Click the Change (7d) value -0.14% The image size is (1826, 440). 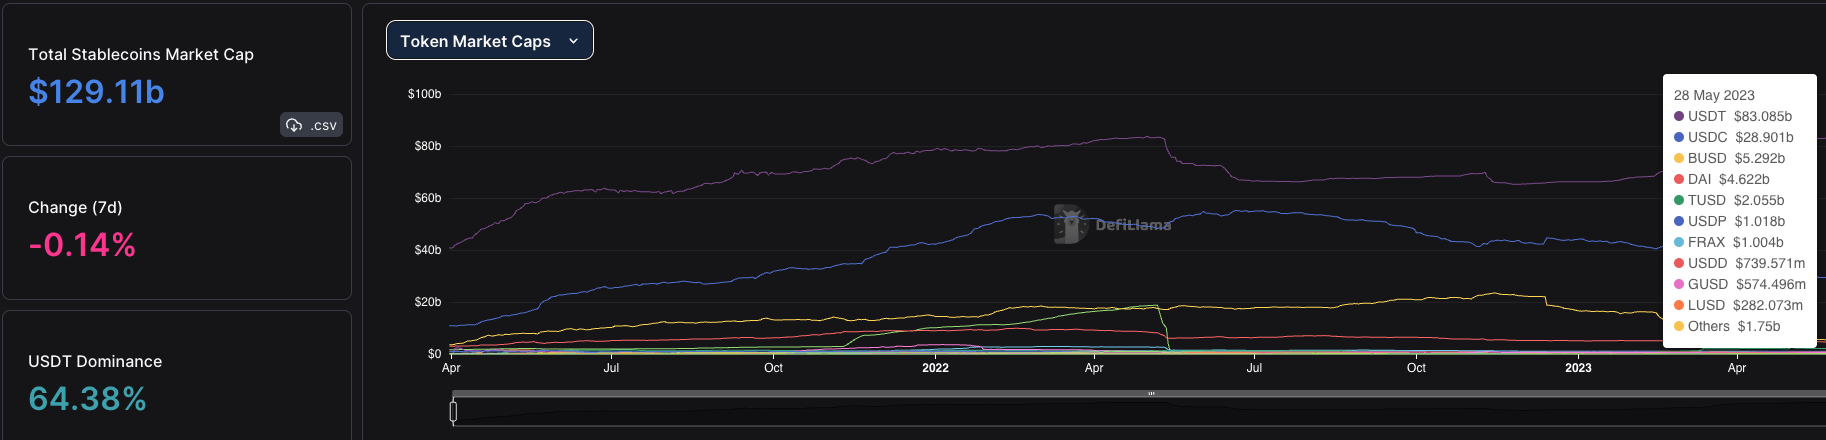[x=82, y=245]
